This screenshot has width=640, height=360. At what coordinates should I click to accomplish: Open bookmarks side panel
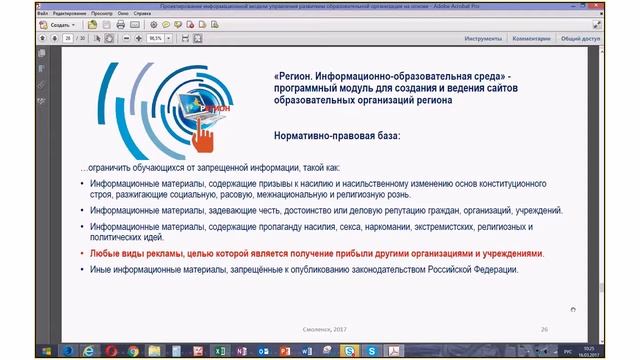click(42, 69)
